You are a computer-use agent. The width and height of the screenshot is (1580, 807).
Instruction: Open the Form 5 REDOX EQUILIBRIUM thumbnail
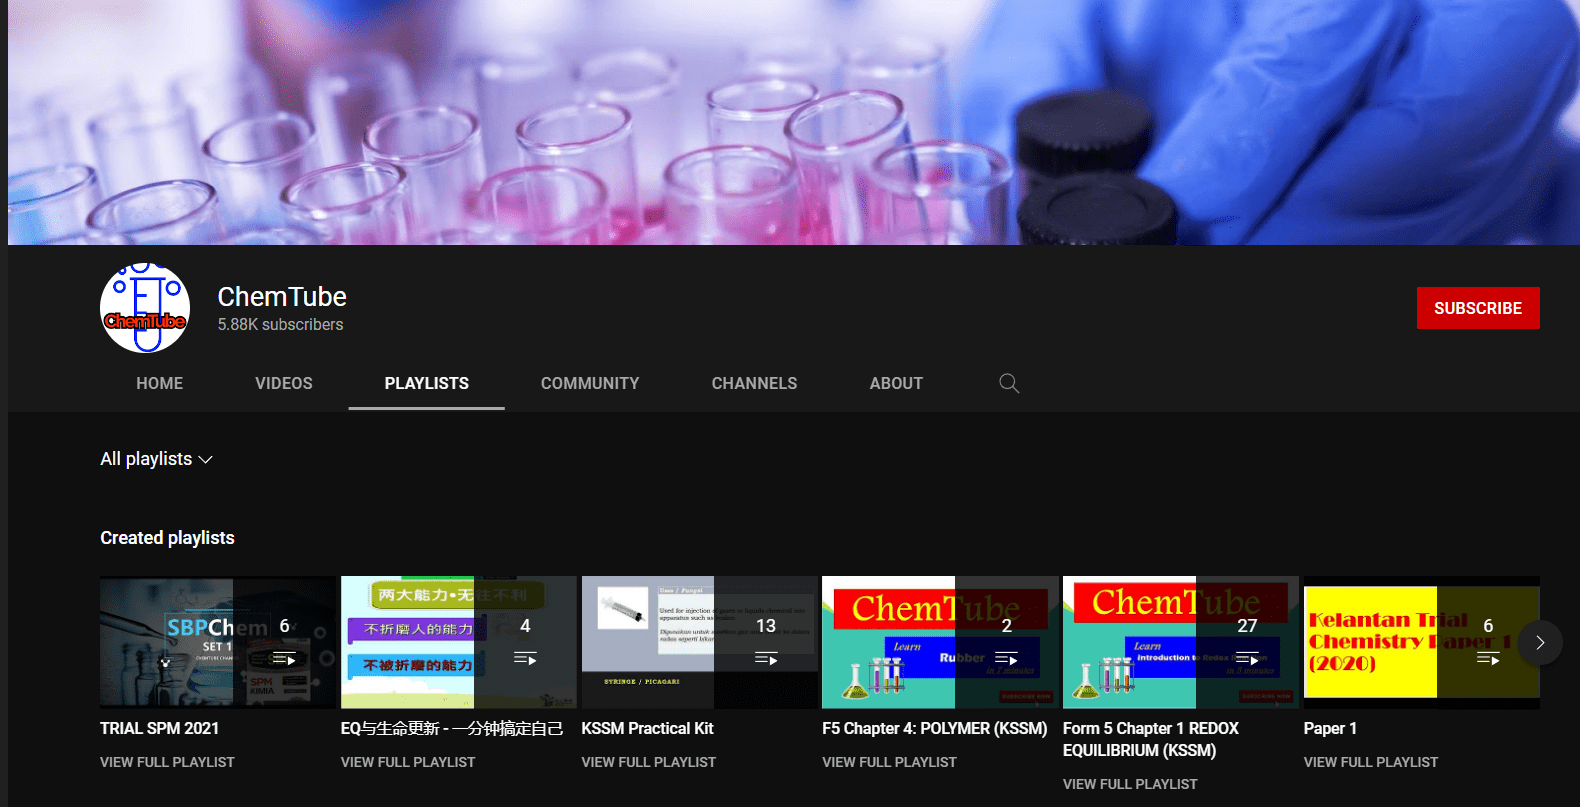point(1181,642)
